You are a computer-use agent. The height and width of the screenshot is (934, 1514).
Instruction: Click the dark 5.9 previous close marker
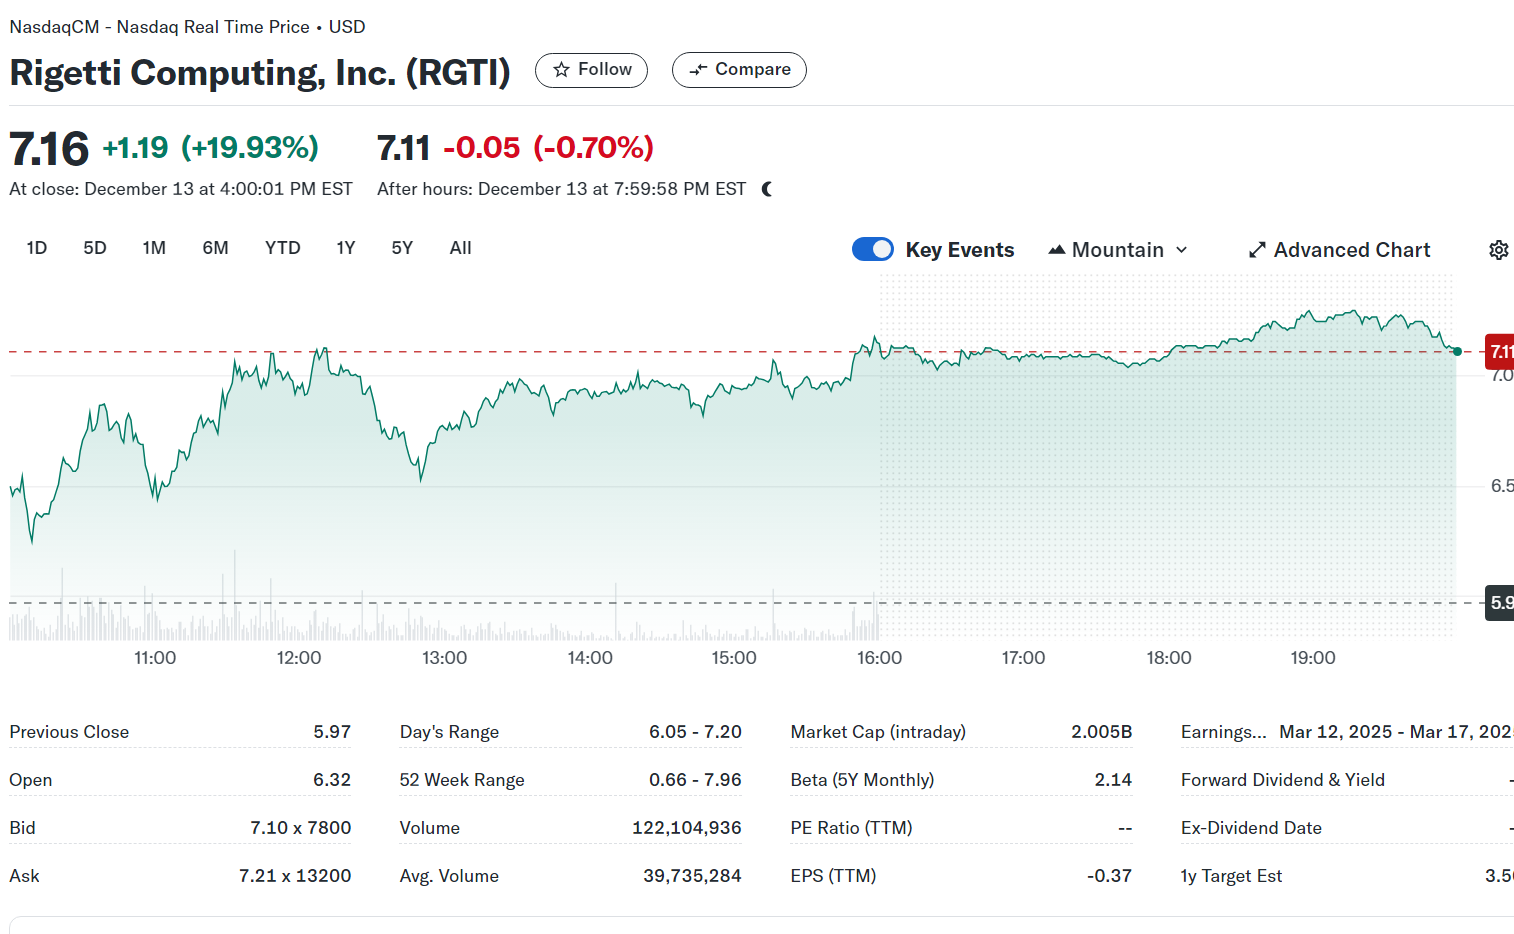click(1499, 603)
